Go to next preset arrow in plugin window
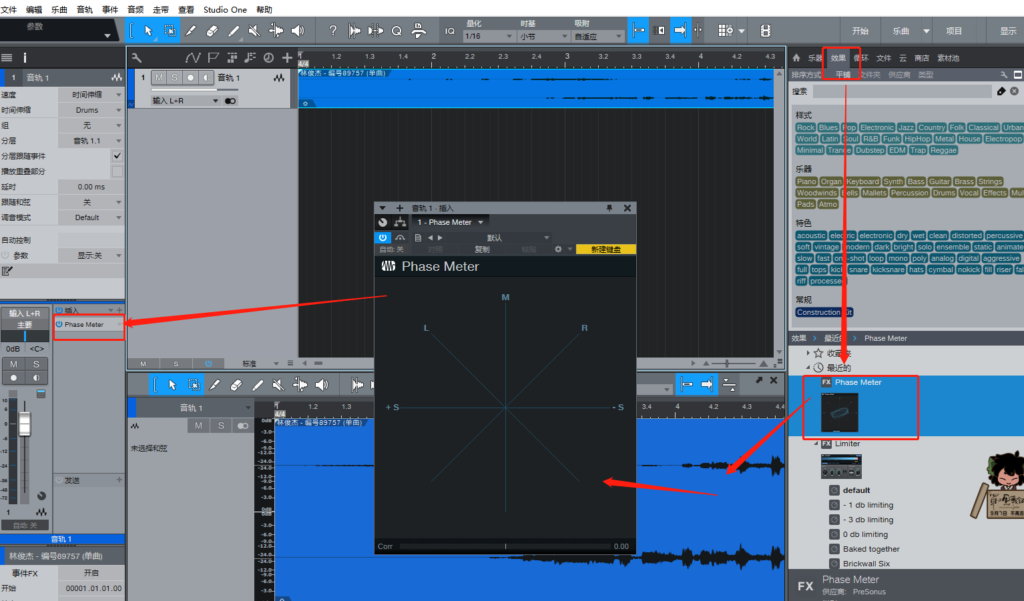This screenshot has width=1024, height=601. 440,238
